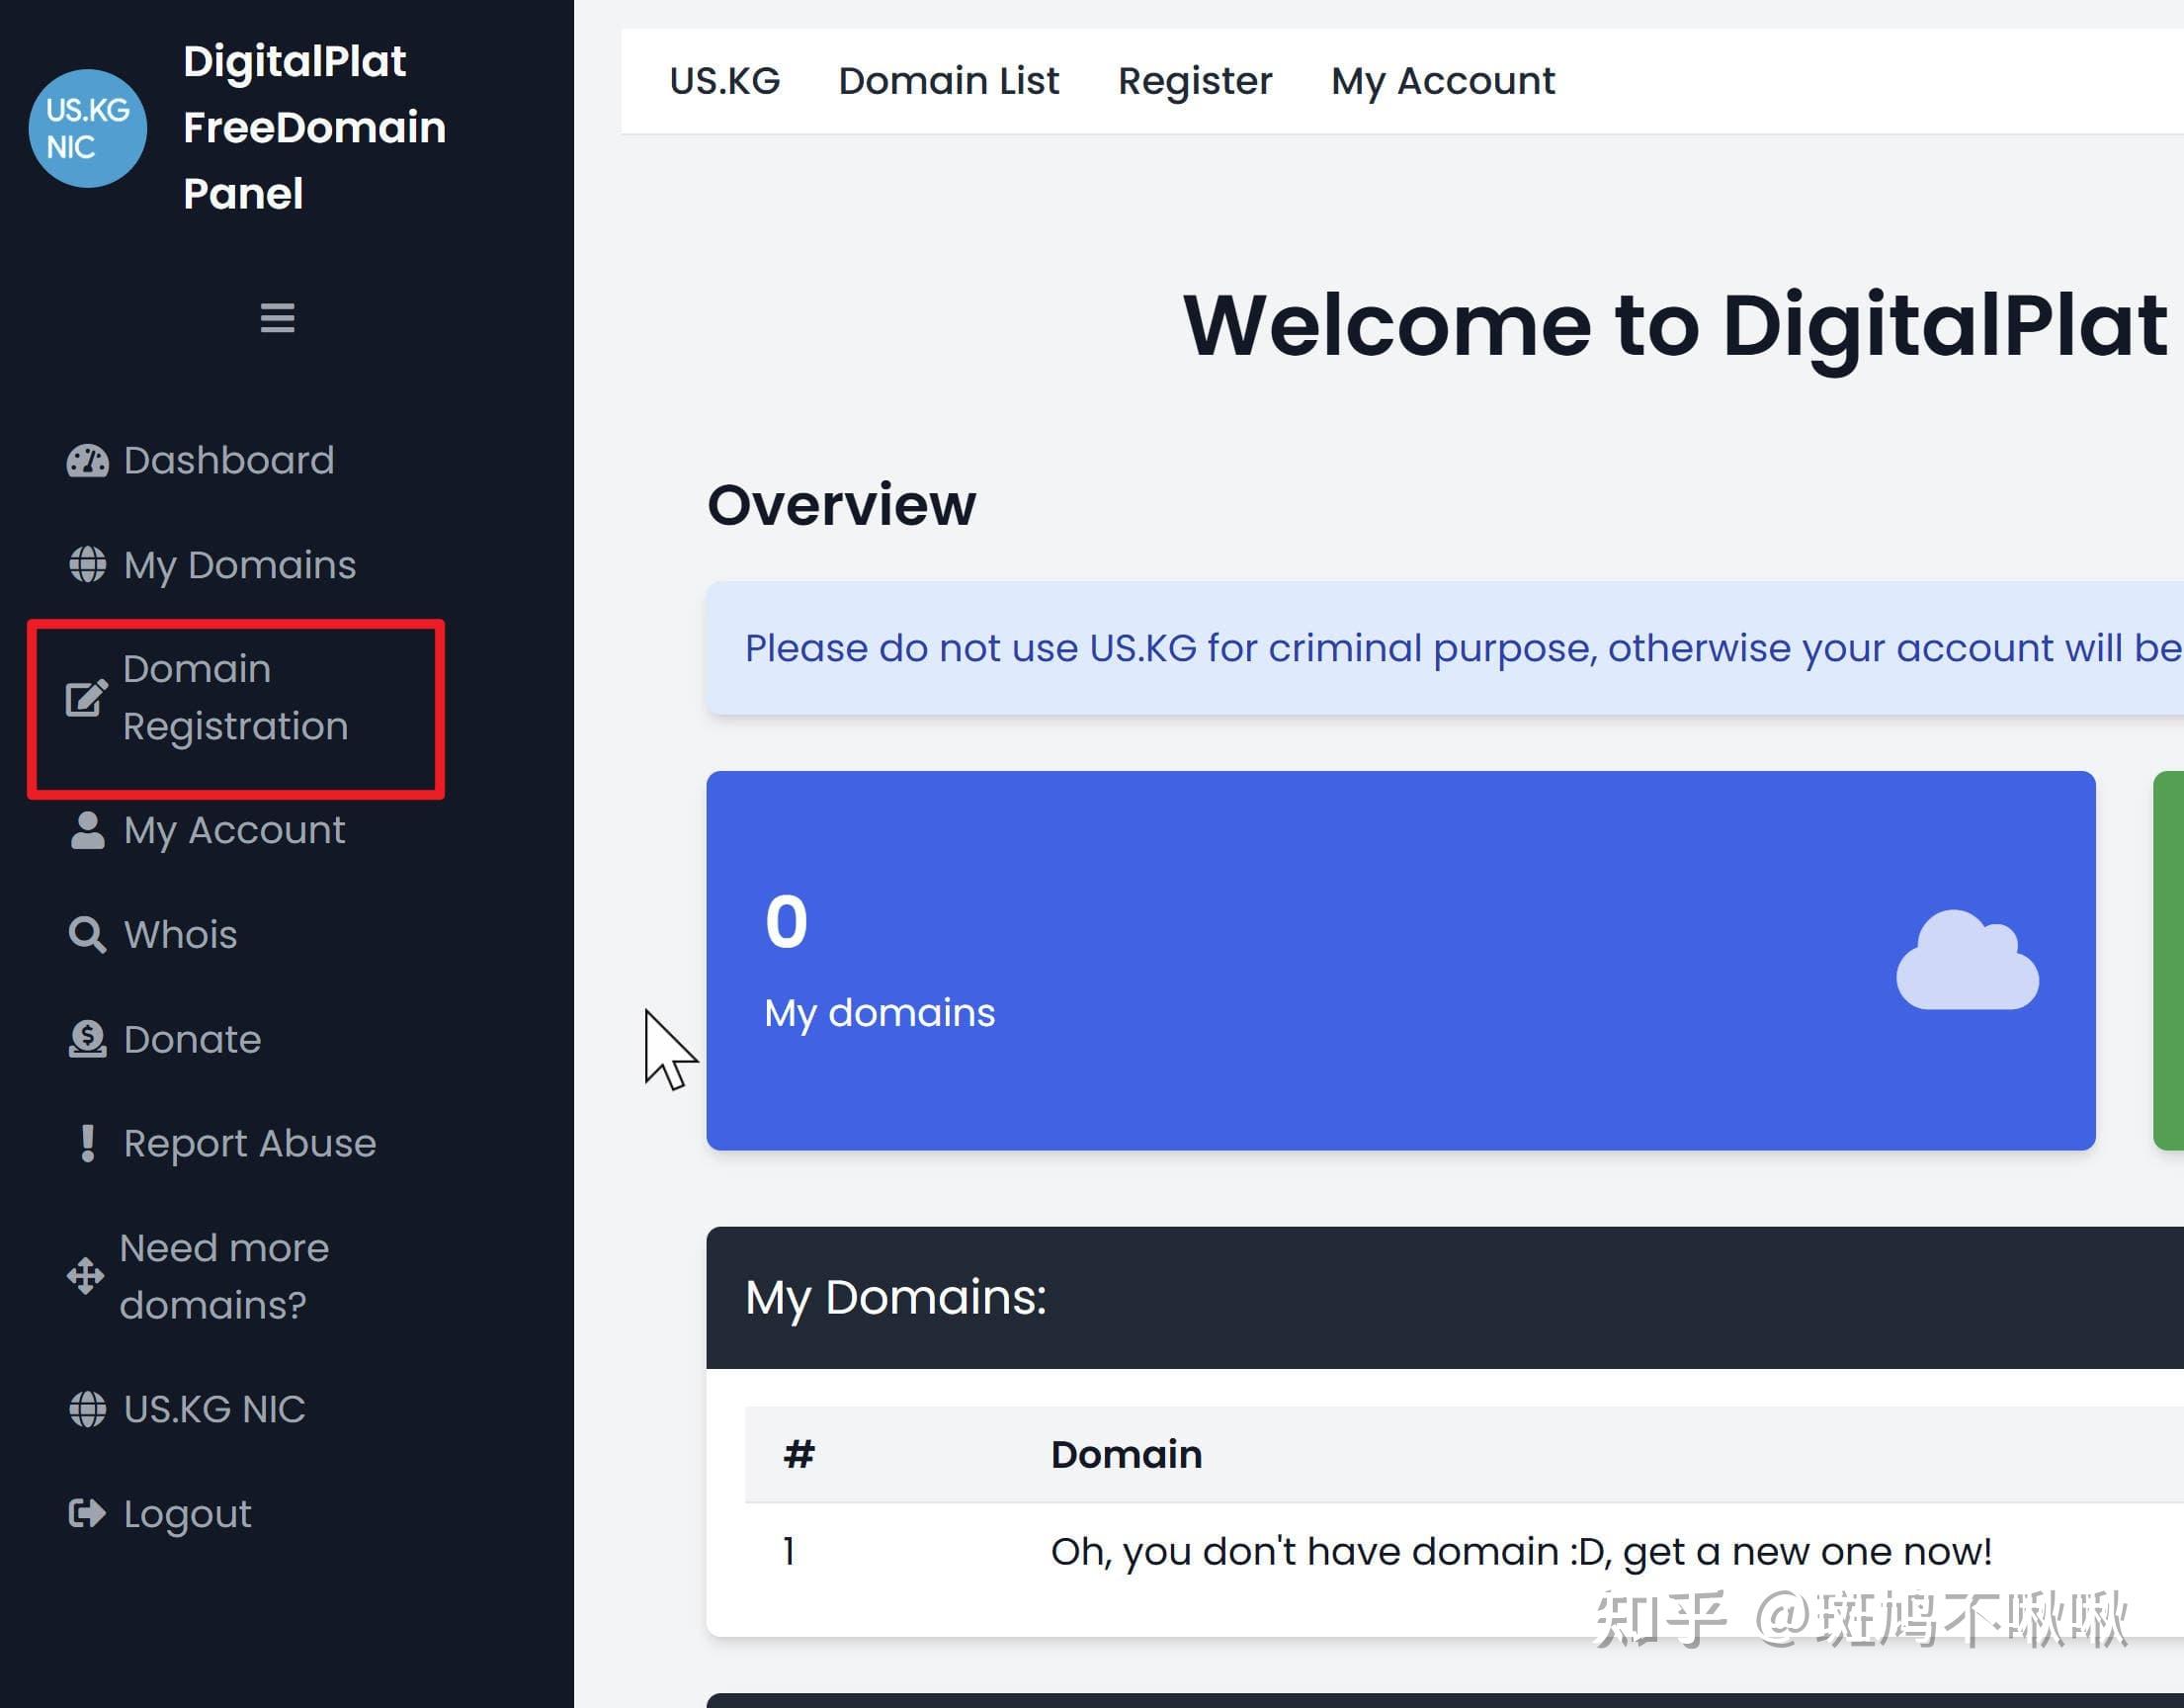The height and width of the screenshot is (1708, 2184).
Task: Open Register in top navigation
Action: pos(1195,81)
